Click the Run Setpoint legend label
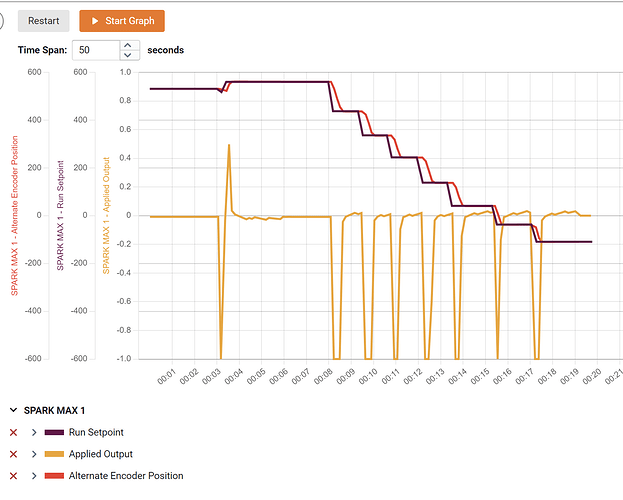623x500 pixels. pos(96,432)
